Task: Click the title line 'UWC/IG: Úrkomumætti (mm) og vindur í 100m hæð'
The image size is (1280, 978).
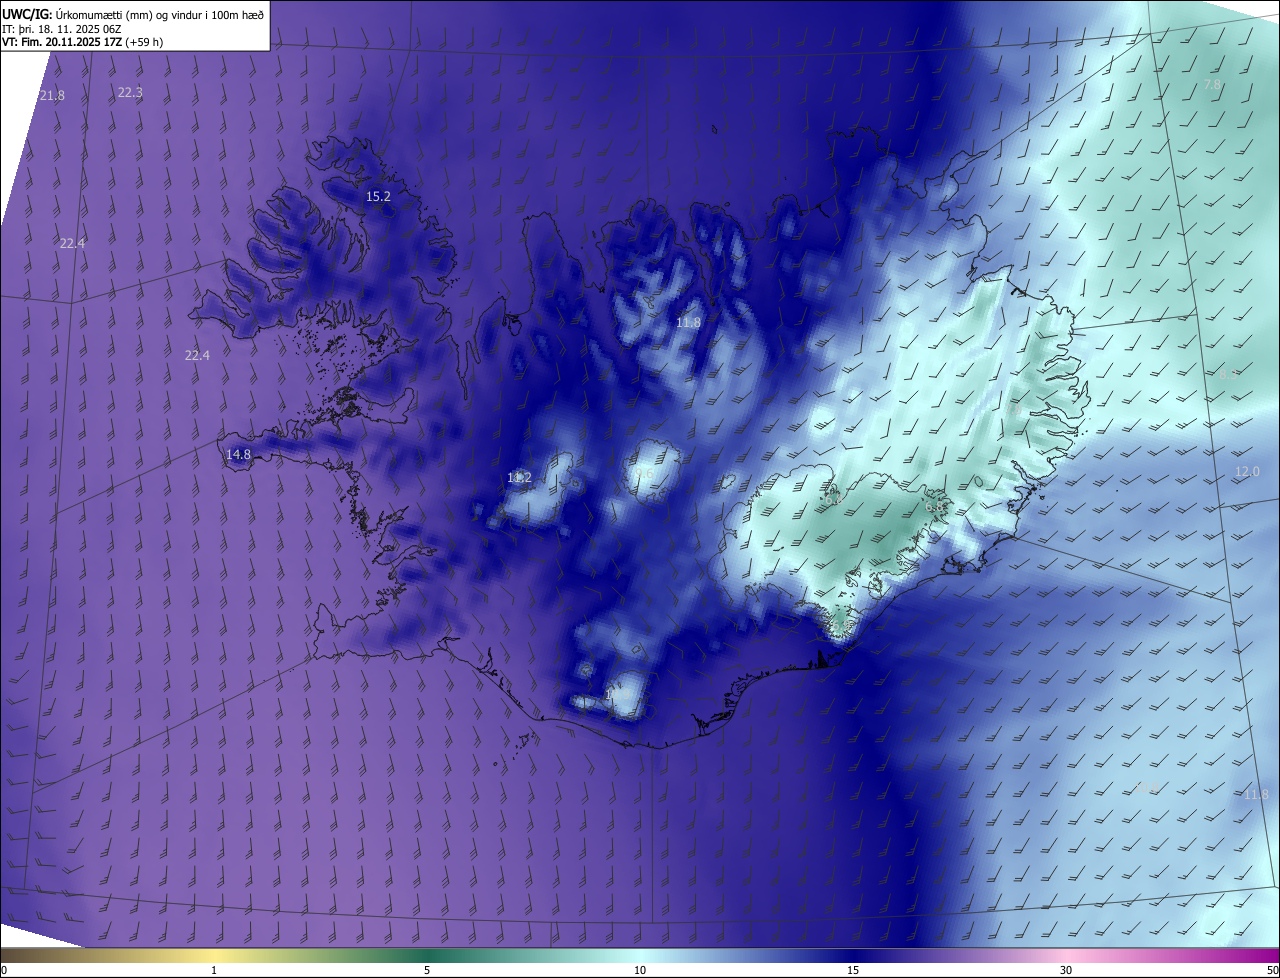Action: [133, 14]
